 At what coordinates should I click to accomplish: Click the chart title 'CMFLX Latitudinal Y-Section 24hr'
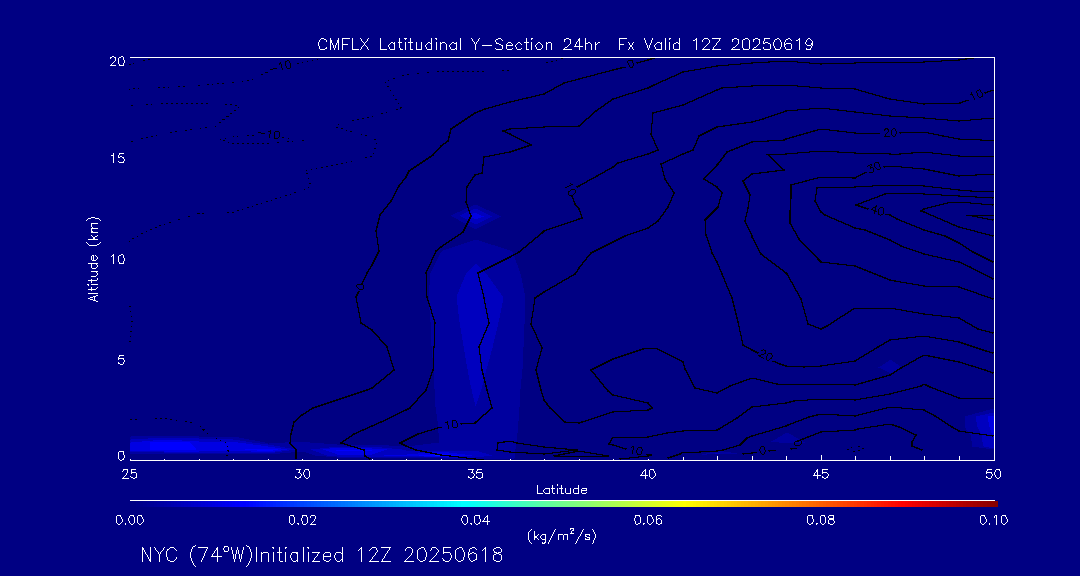[458, 45]
